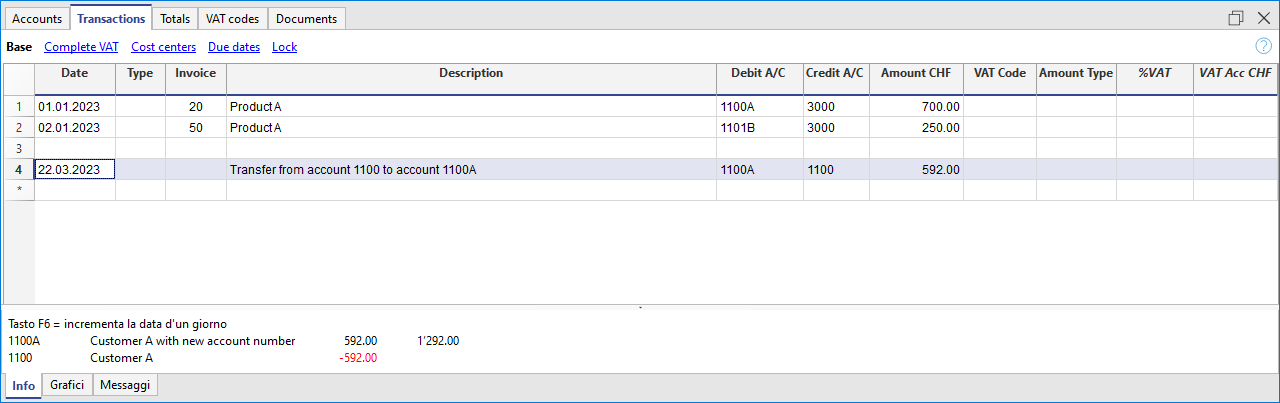Open the Messaggi bottom tab

click(125, 385)
